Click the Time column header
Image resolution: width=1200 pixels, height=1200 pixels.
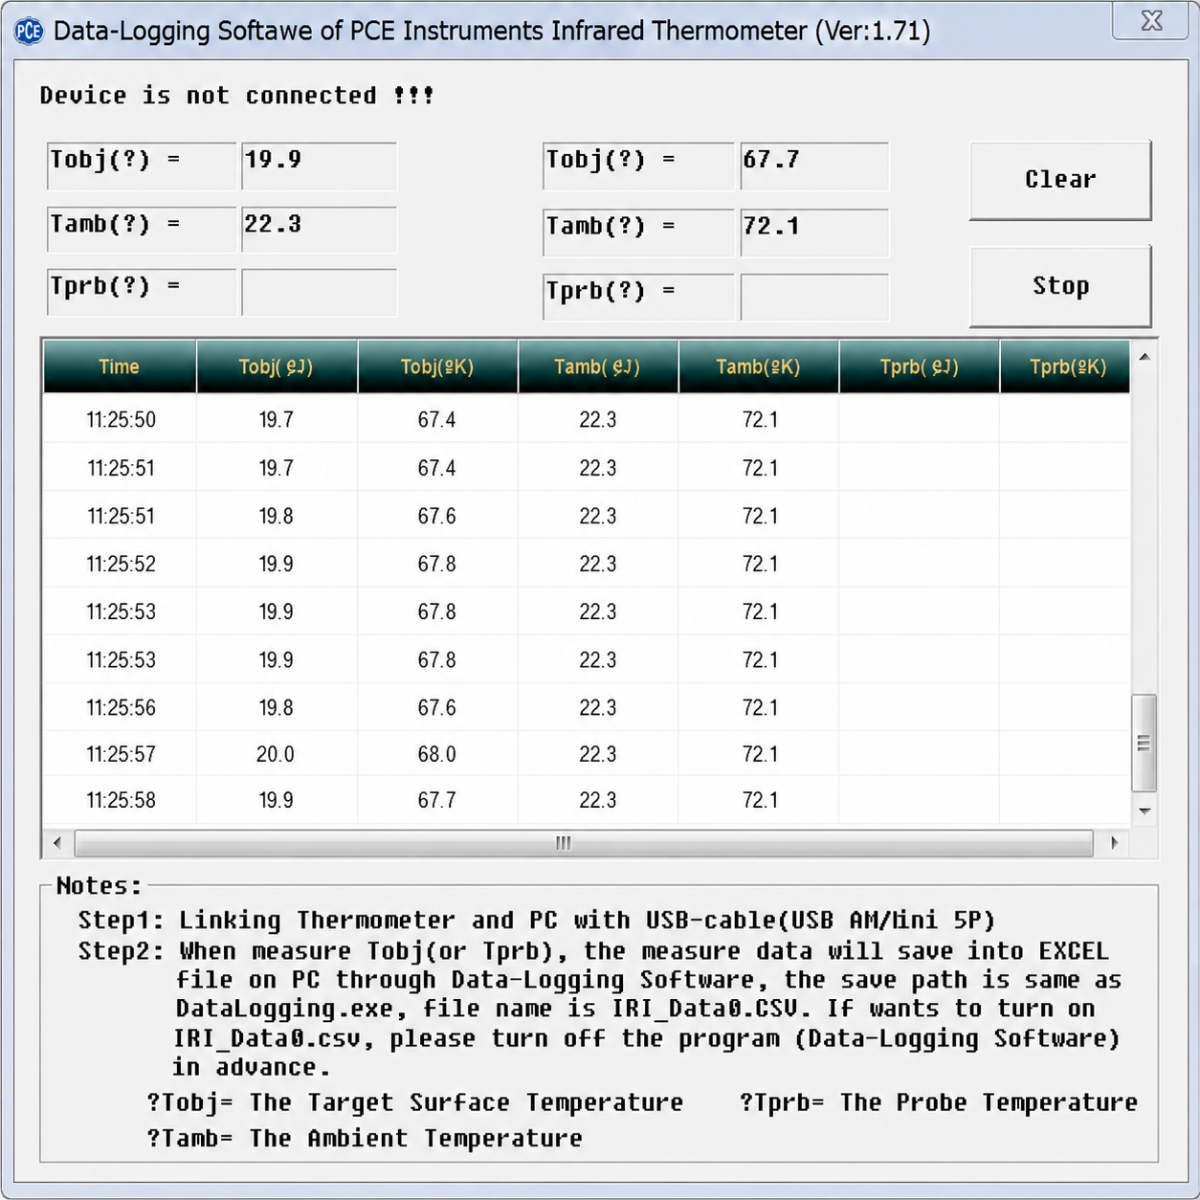pos(119,367)
